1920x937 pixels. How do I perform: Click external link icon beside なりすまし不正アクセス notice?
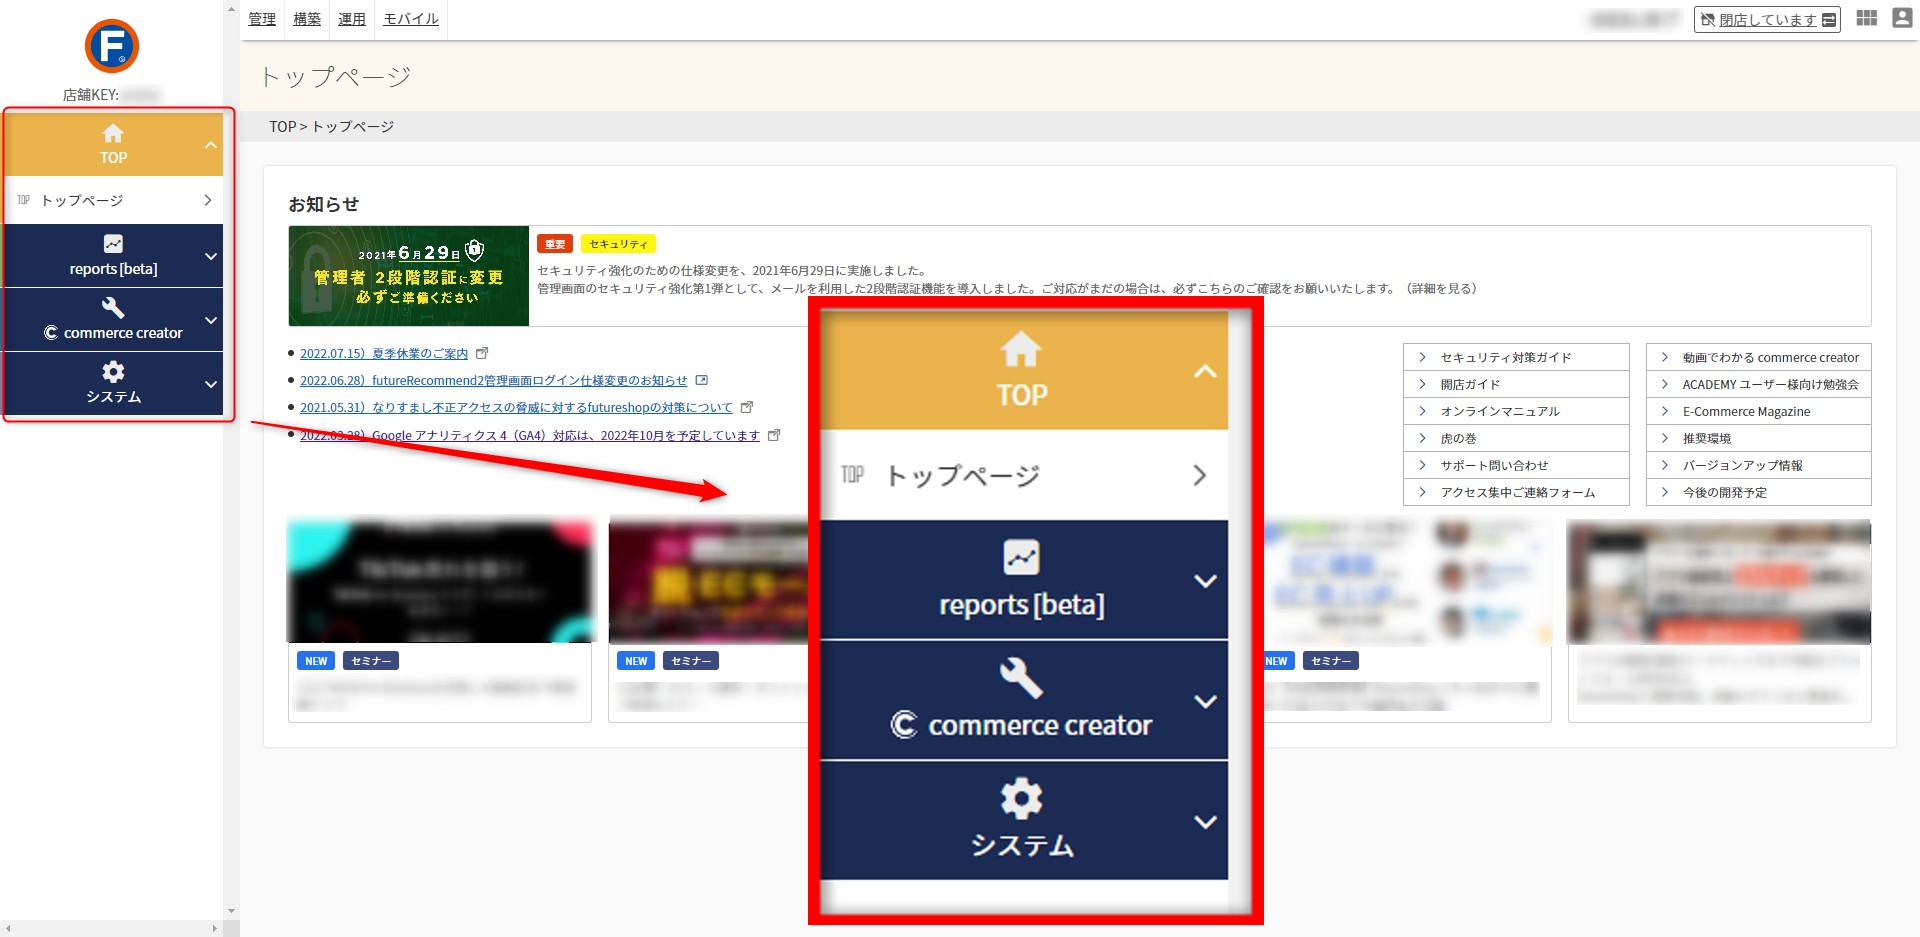pyautogui.click(x=747, y=407)
